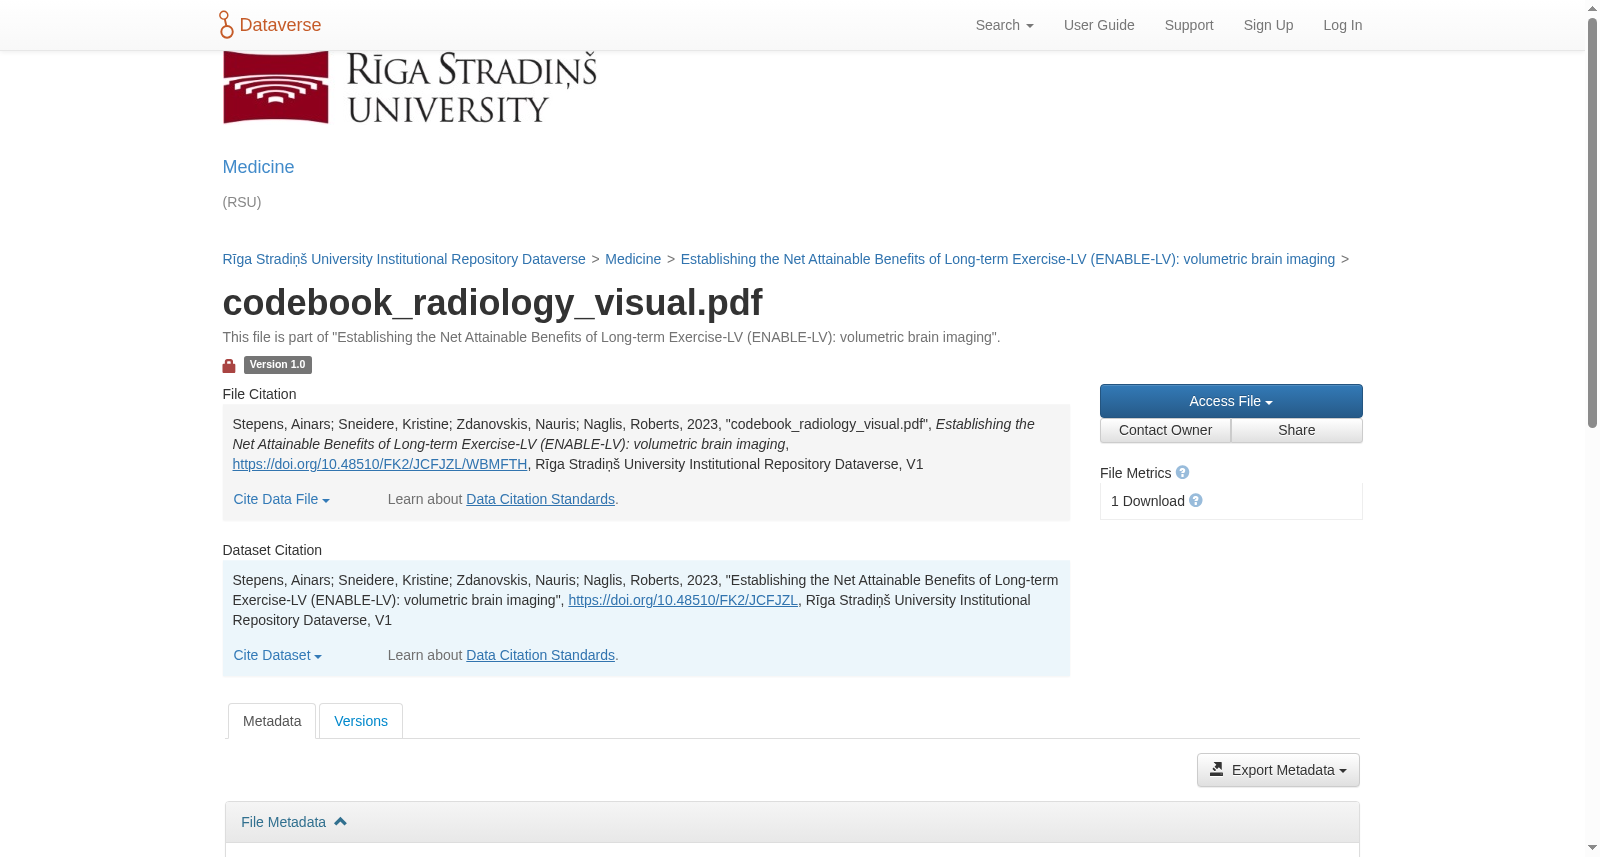Image resolution: width=1600 pixels, height=857 pixels.
Task: Switch to the Versions tab
Action: pos(361,721)
